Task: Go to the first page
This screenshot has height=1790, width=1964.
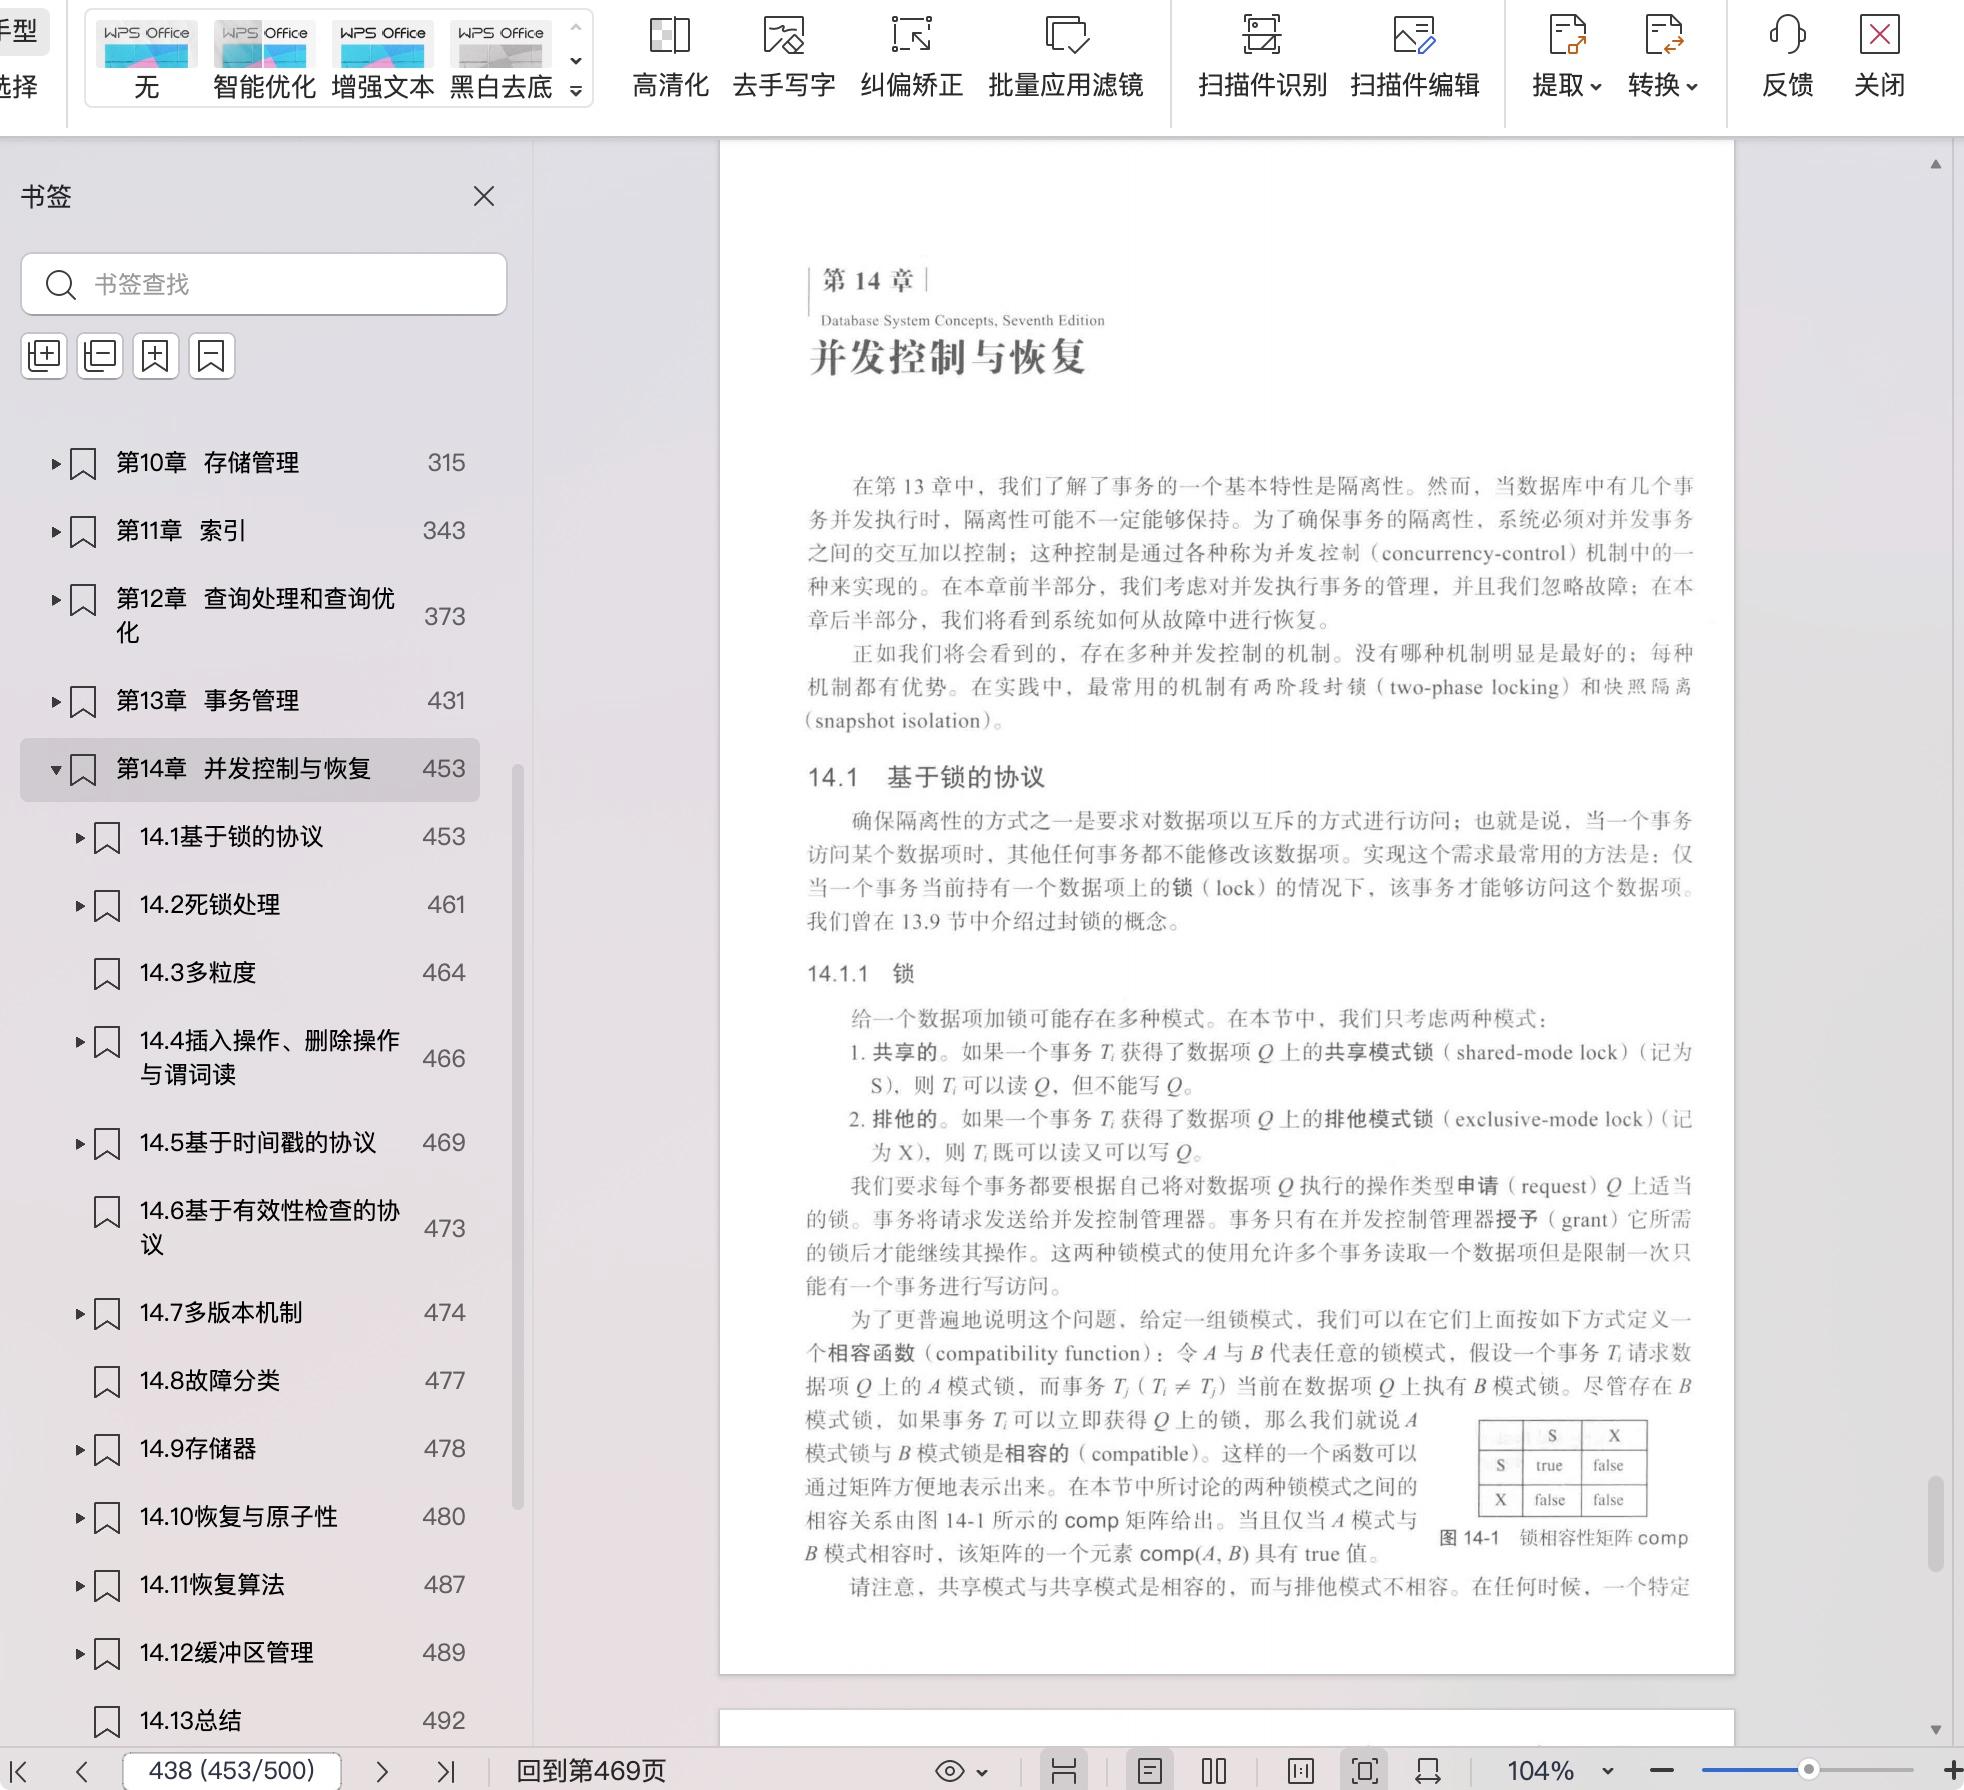Action: click(x=19, y=1771)
